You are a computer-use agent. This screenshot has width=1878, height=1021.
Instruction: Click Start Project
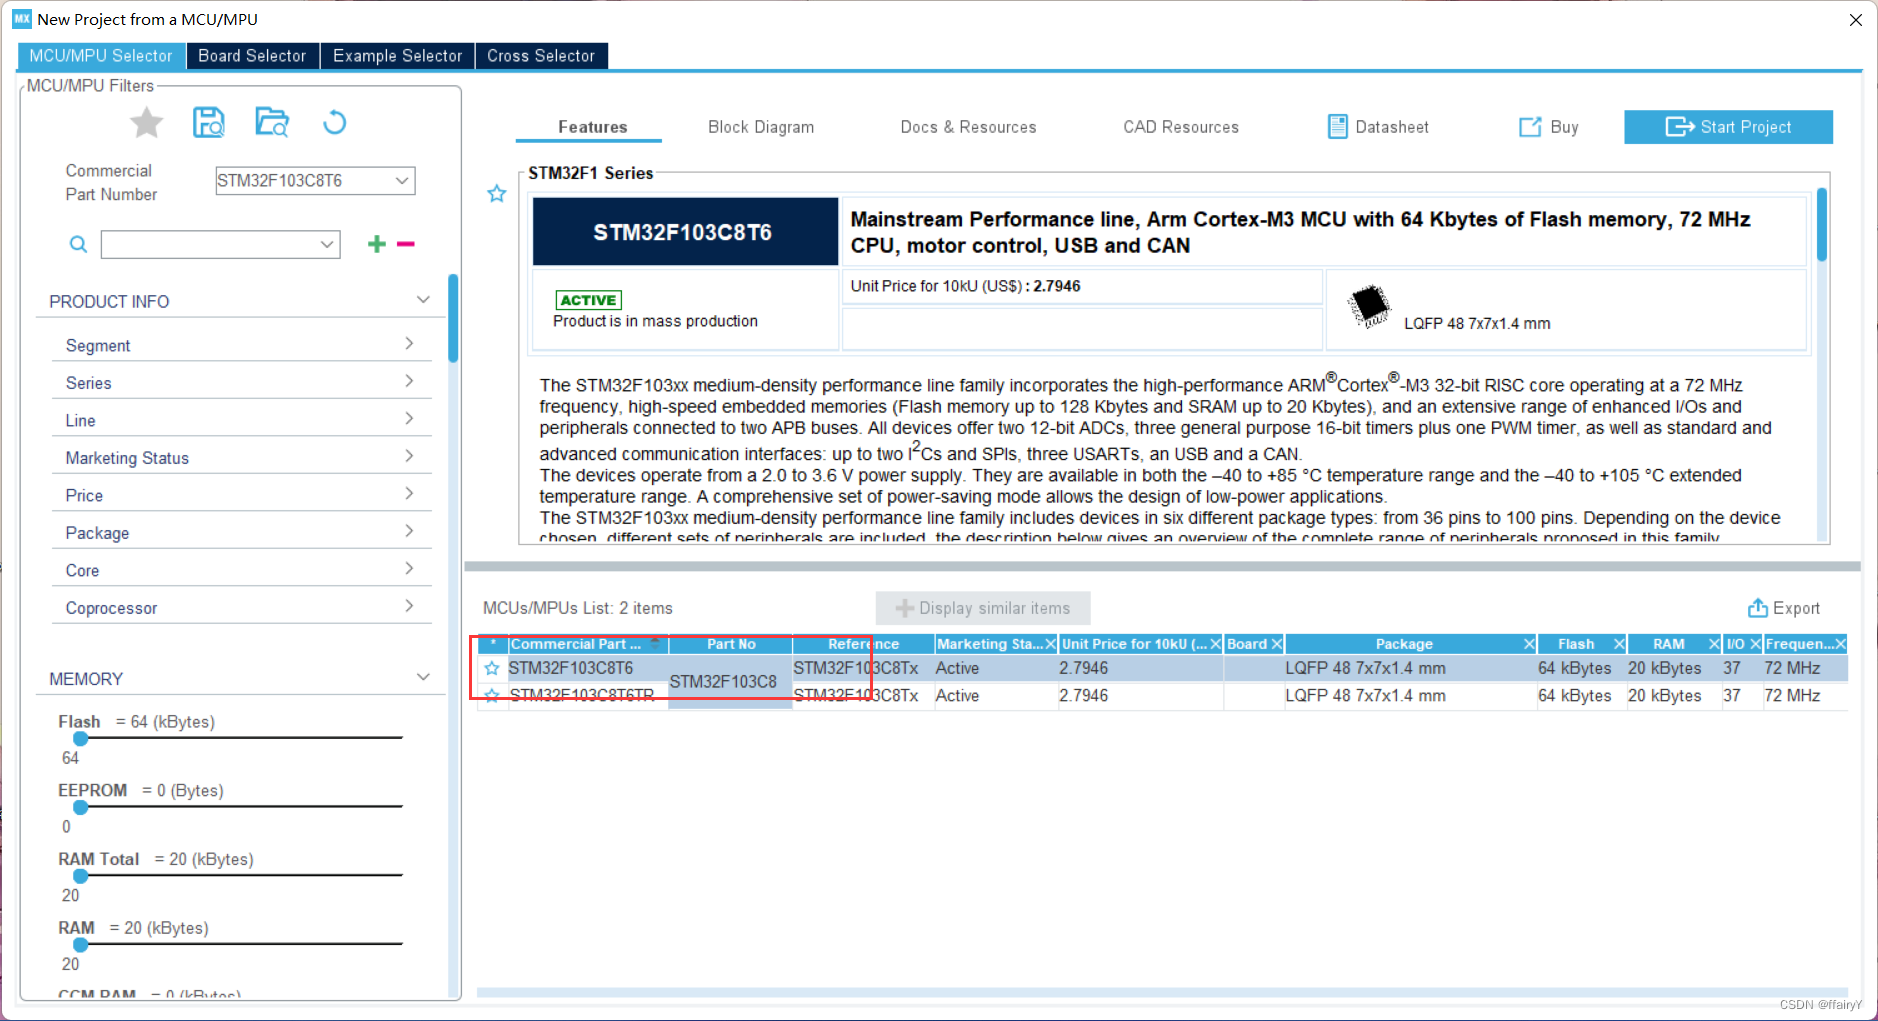[1728, 127]
